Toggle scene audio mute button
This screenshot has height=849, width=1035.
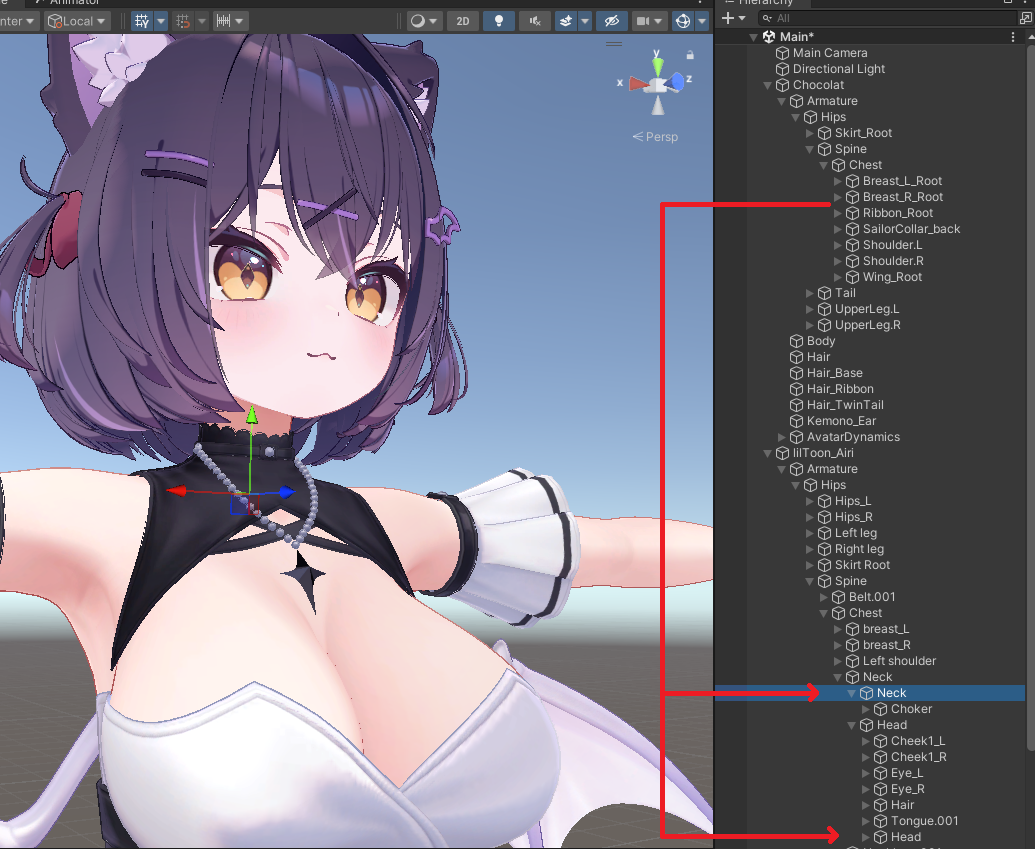(x=536, y=20)
